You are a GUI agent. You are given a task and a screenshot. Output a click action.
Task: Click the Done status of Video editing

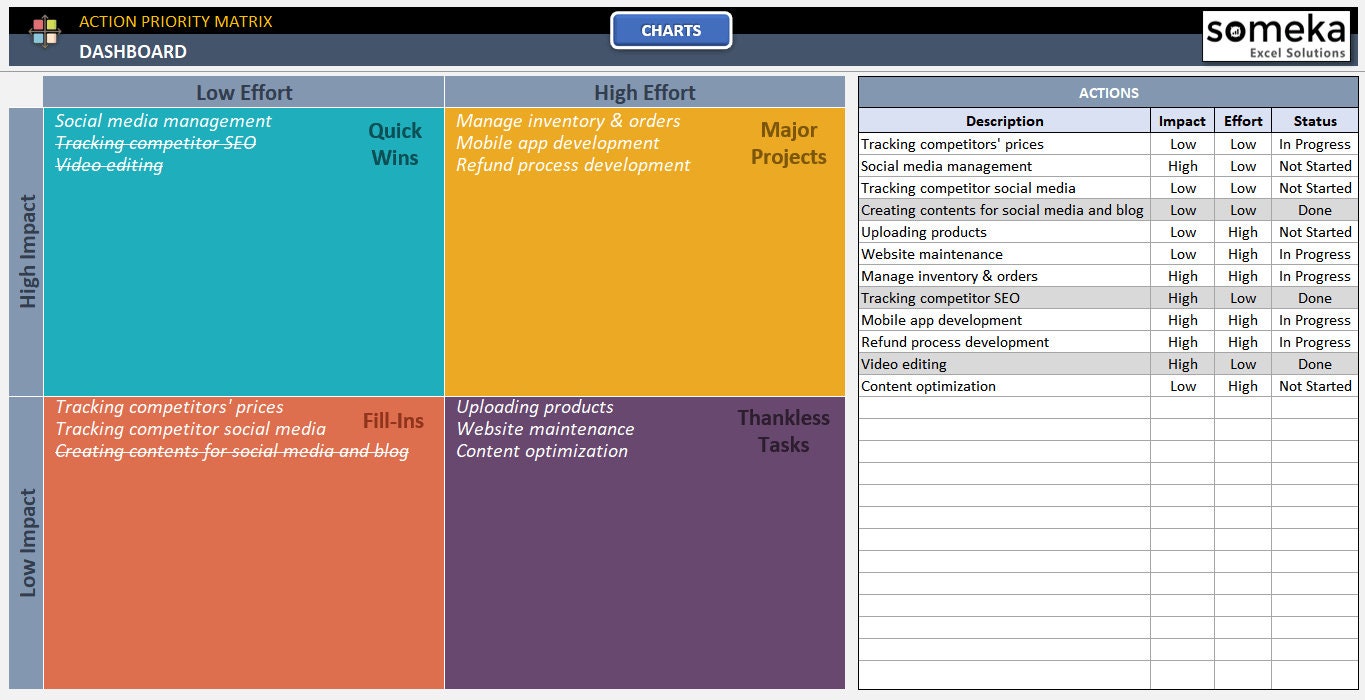pos(1314,363)
